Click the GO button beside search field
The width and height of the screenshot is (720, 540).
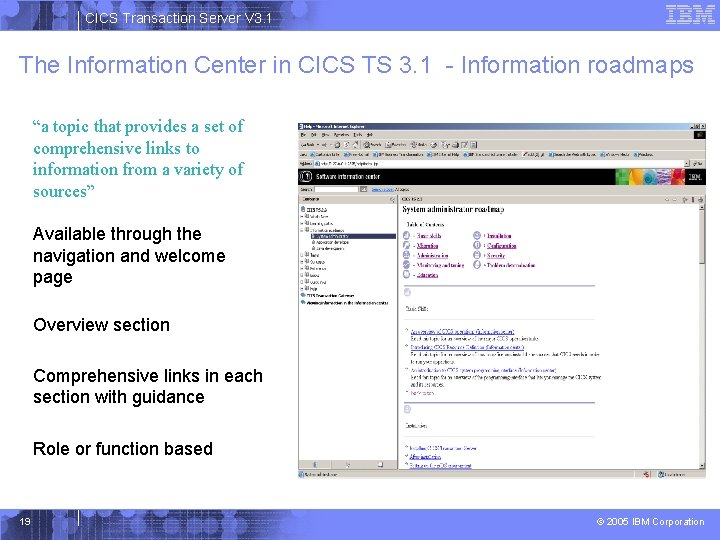pyautogui.click(x=363, y=189)
